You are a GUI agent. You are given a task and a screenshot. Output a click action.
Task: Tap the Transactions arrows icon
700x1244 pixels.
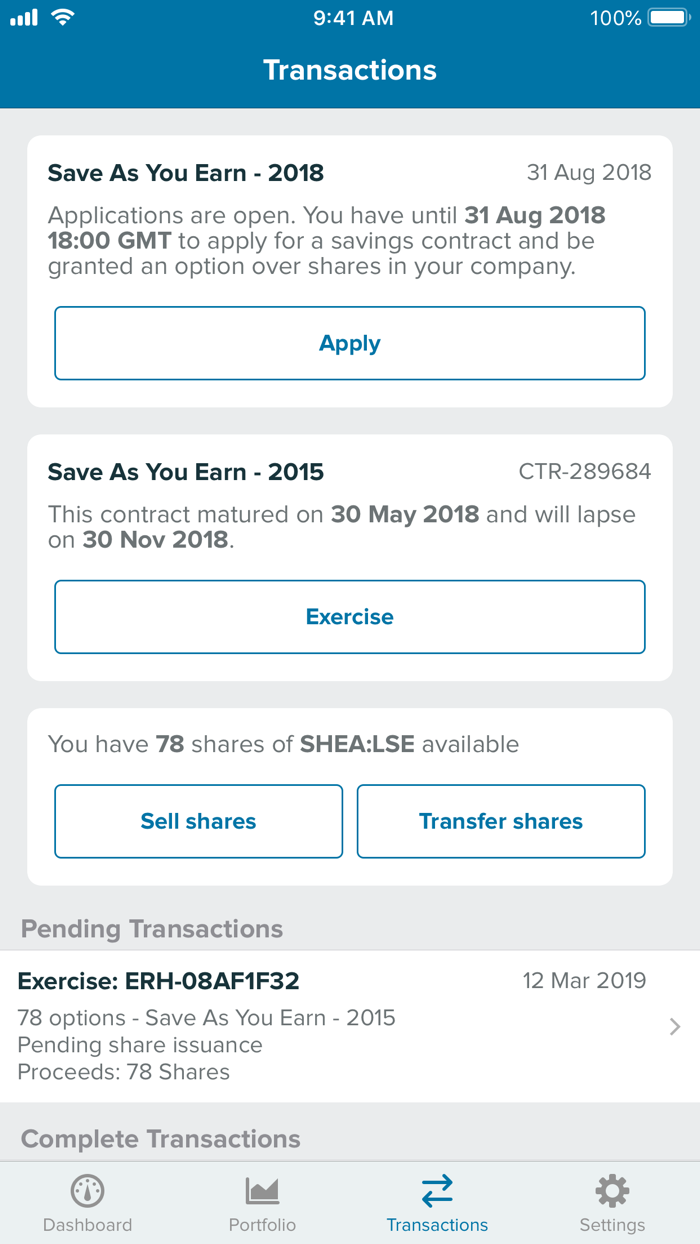tap(437, 1190)
